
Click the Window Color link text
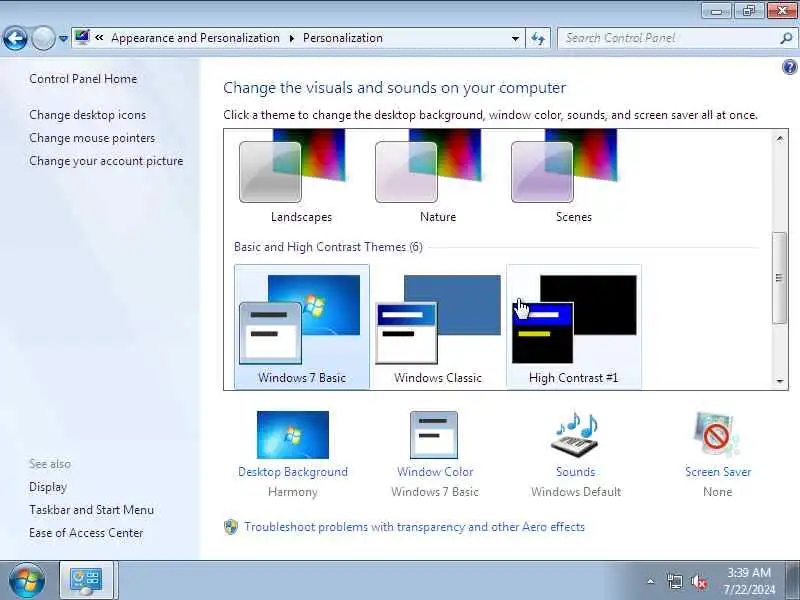(x=435, y=472)
